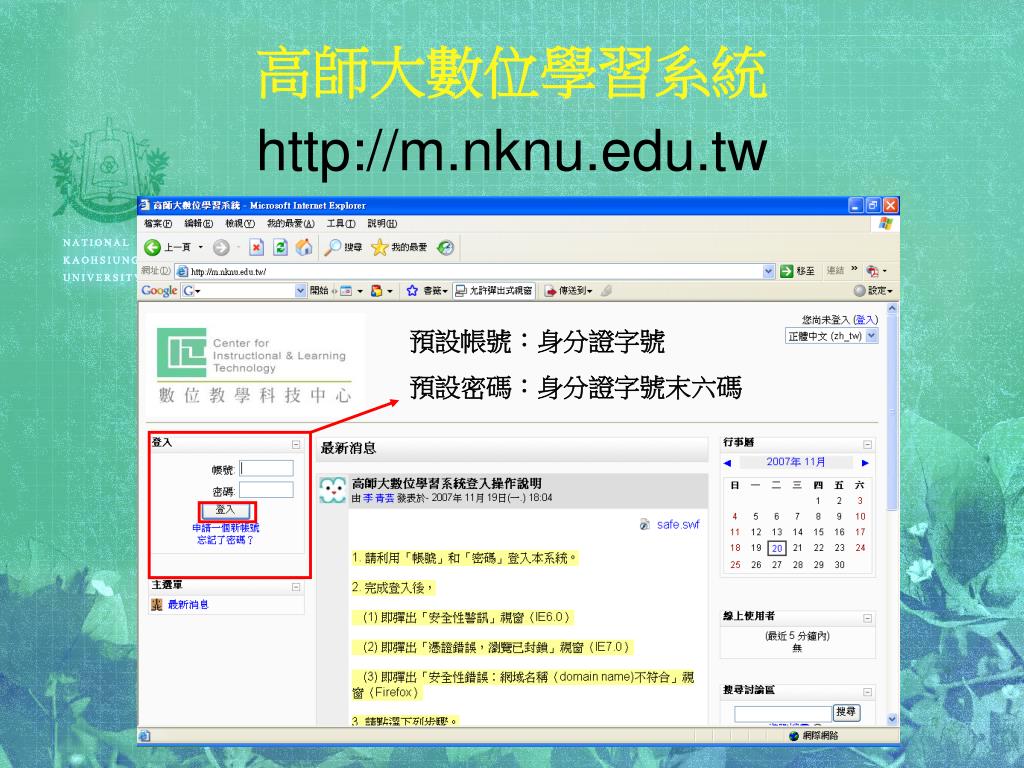This screenshot has height=768, width=1024.
Task: Collapse the 行事曆 calendar block
Action: (x=868, y=445)
